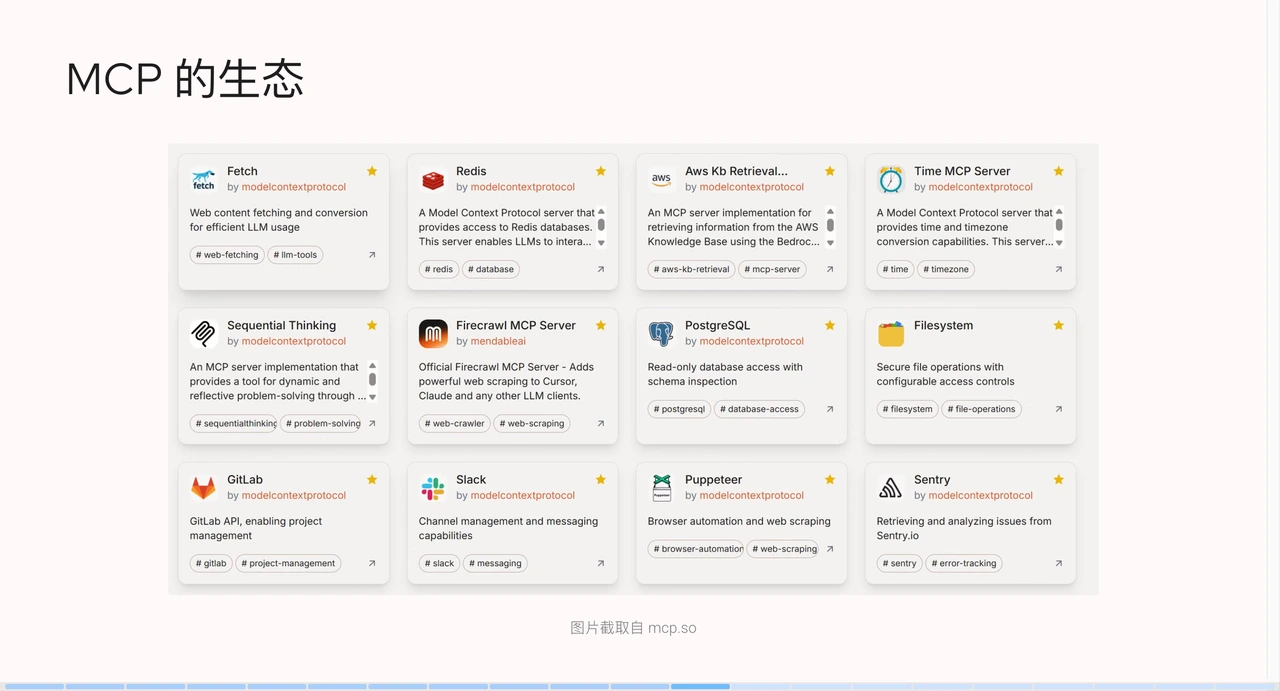The image size is (1280, 691).
Task: Click the Firecrawl MCP Server logo icon
Action: [x=433, y=334]
